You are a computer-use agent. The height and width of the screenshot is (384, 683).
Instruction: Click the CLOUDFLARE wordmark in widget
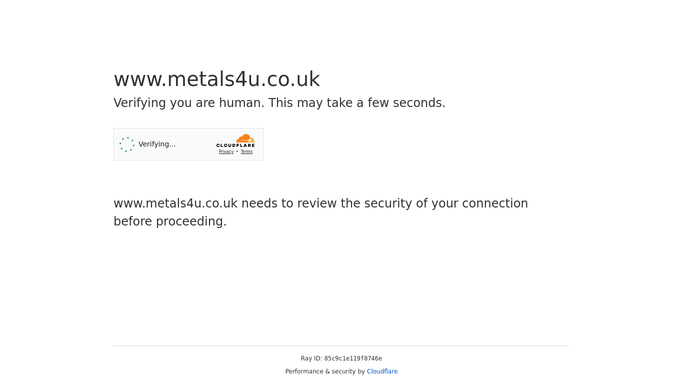click(x=235, y=145)
